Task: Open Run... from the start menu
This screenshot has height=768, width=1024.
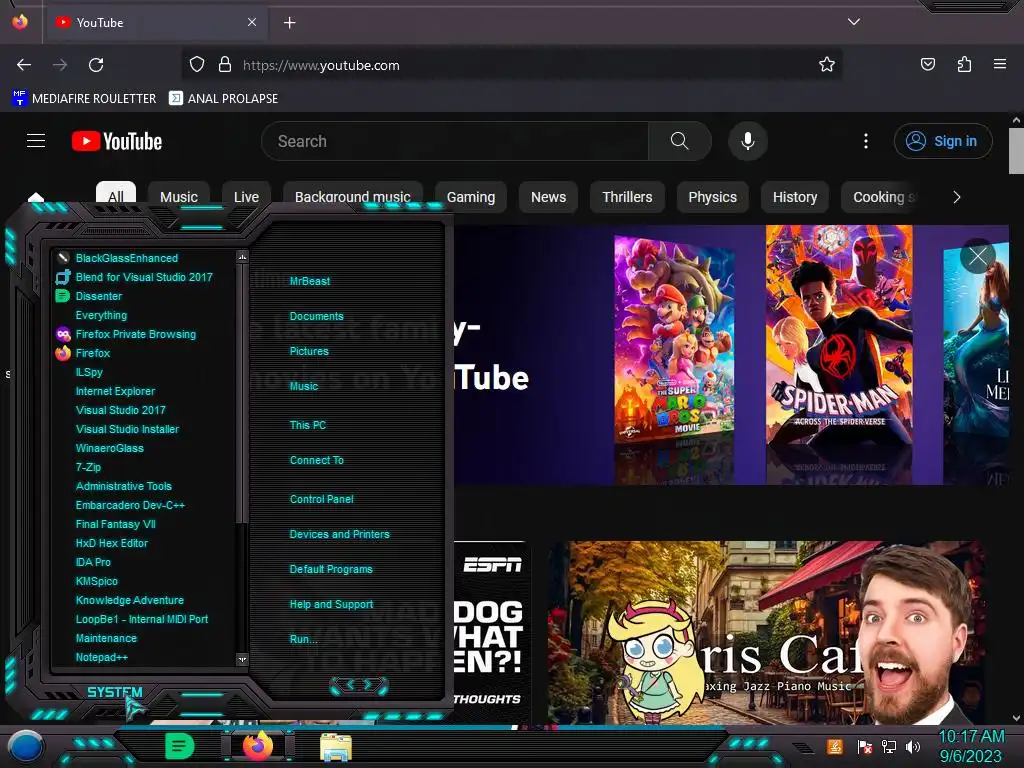Action: click(x=303, y=639)
